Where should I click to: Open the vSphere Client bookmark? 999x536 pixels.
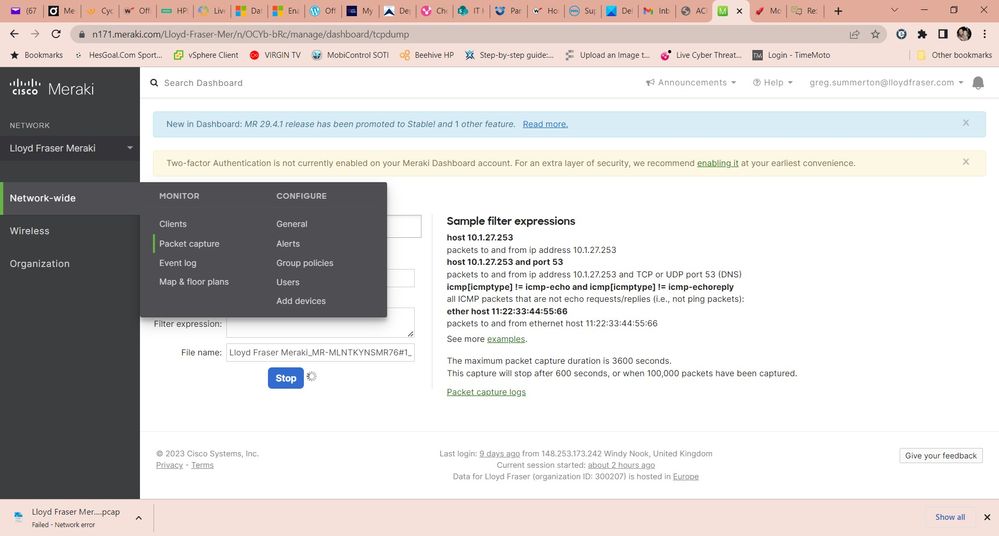pos(206,55)
